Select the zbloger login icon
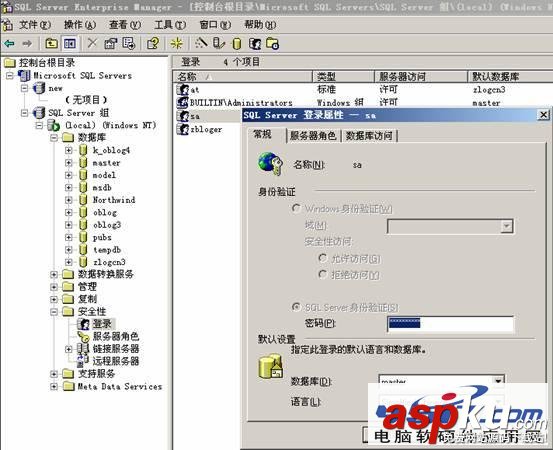Image resolution: width=553 pixels, height=450 pixels. tap(183, 129)
